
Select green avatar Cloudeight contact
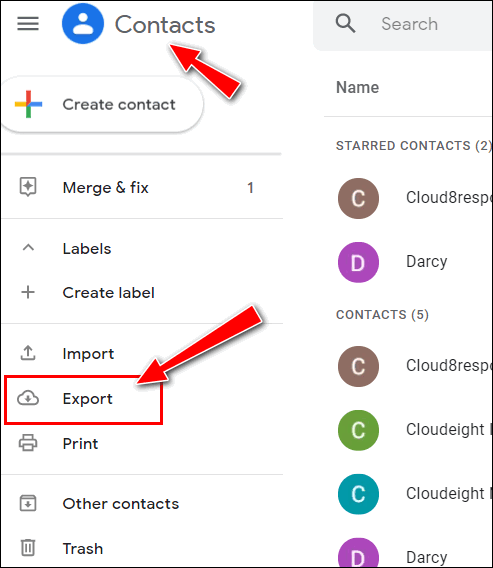[x=358, y=430]
